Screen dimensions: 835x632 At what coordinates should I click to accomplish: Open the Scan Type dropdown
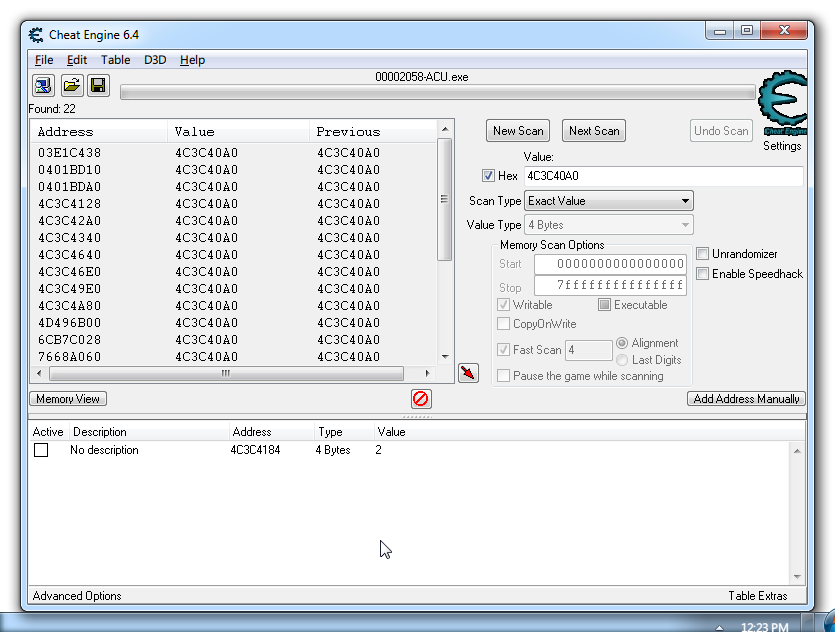pos(609,201)
